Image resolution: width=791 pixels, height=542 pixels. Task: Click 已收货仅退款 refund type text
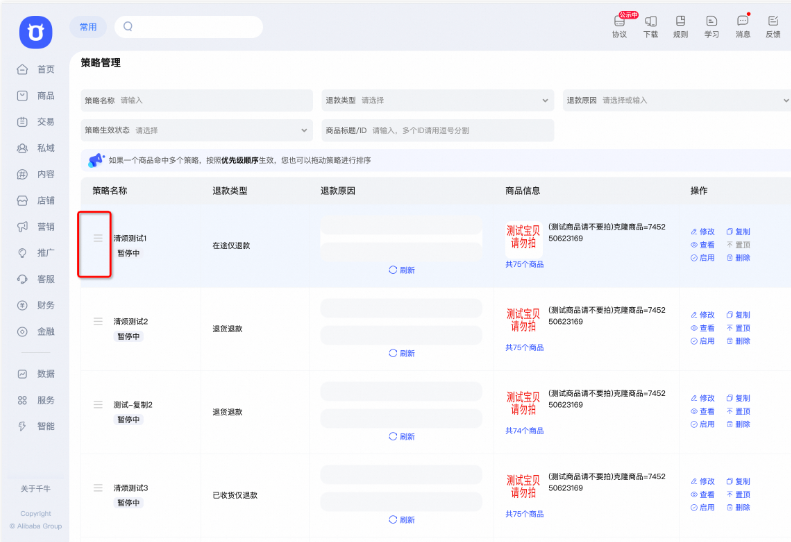point(235,496)
